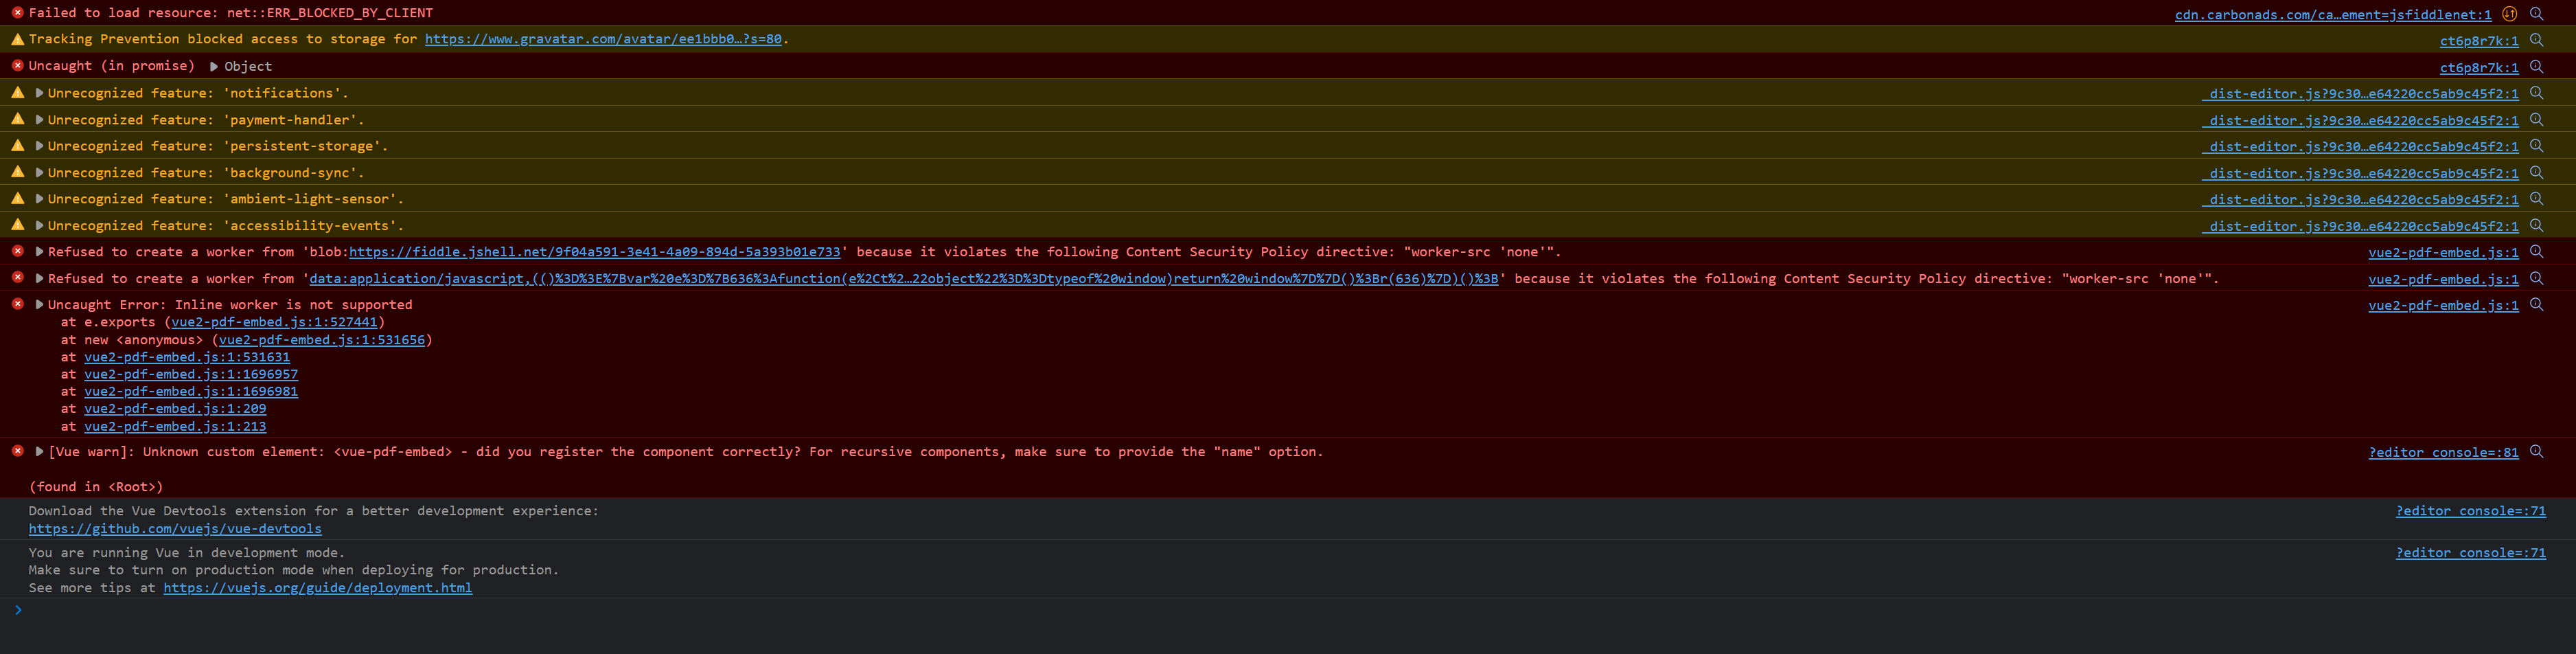Click the warning icon on the 'notifications' row
This screenshot has height=654, width=2576.
point(17,92)
